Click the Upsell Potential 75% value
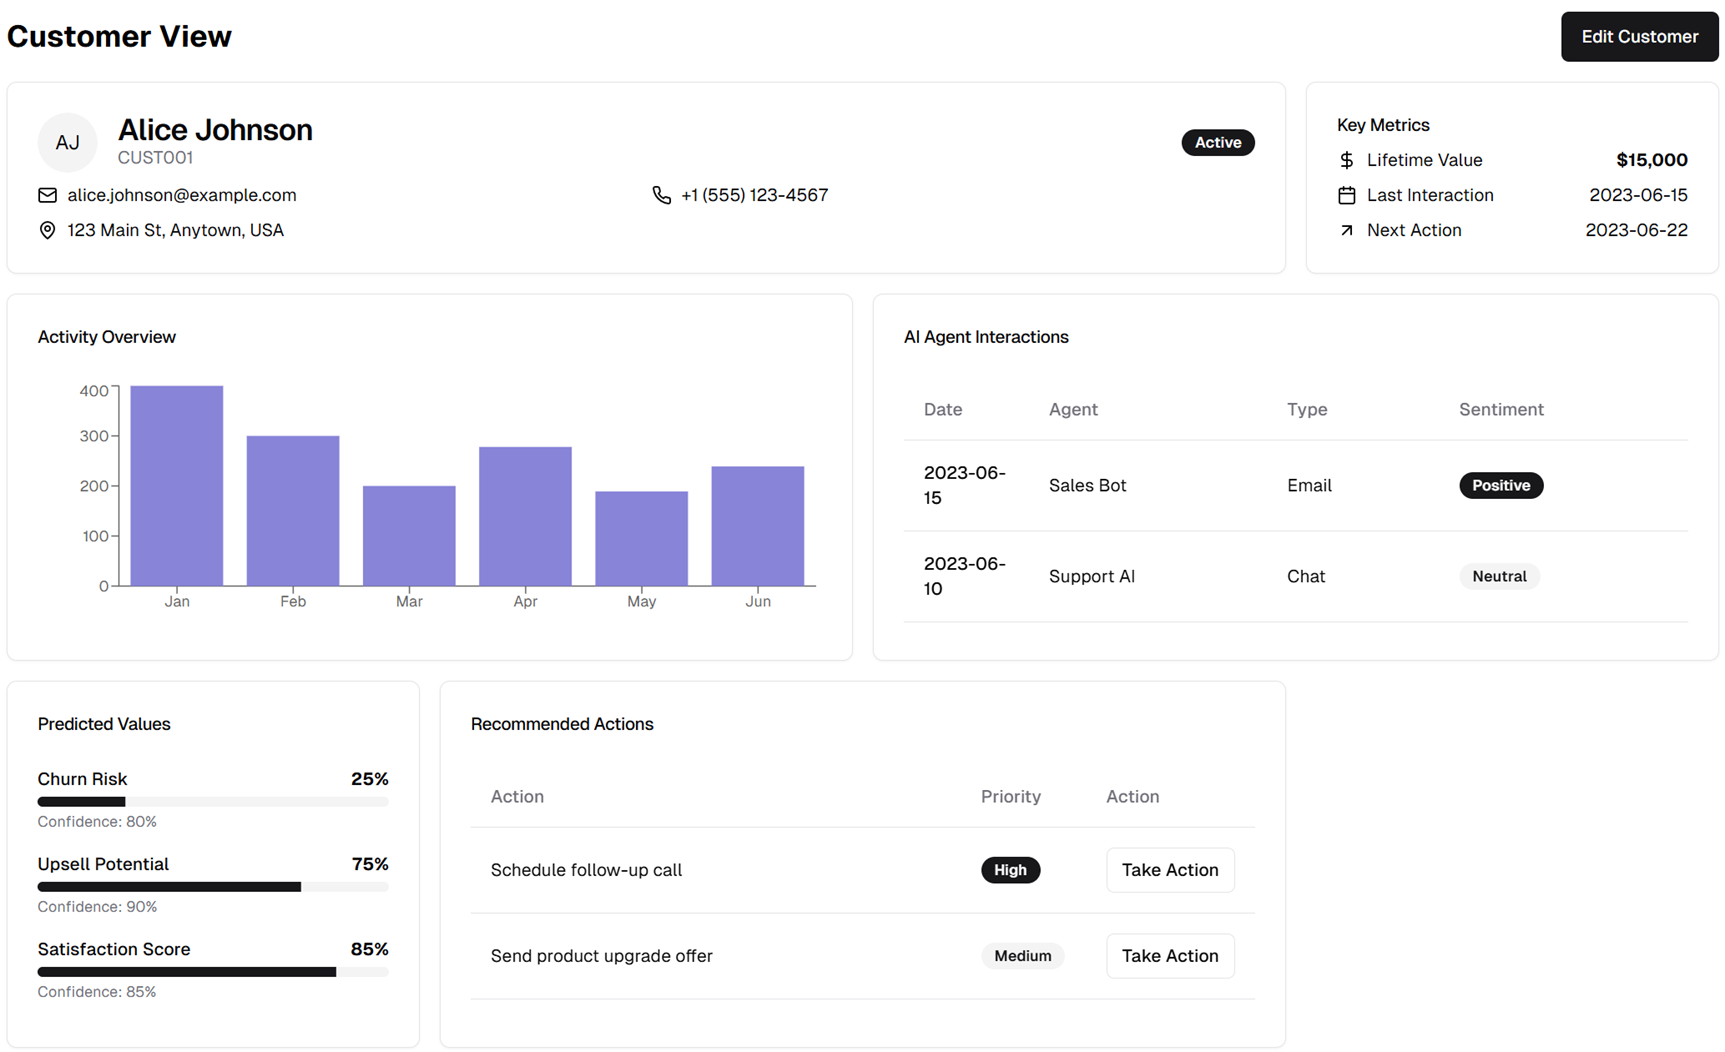1725x1052 pixels. pos(370,864)
